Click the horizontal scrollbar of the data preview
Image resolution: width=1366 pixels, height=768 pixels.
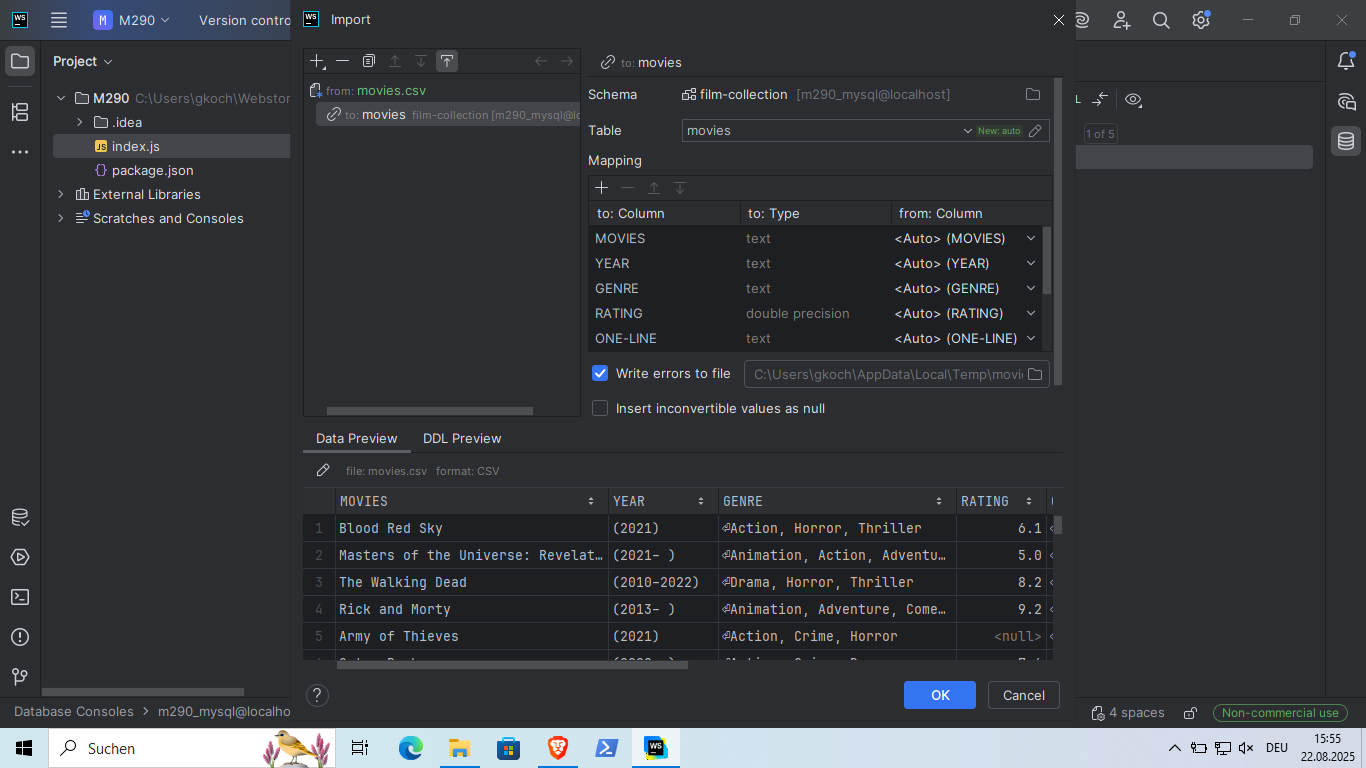click(512, 664)
